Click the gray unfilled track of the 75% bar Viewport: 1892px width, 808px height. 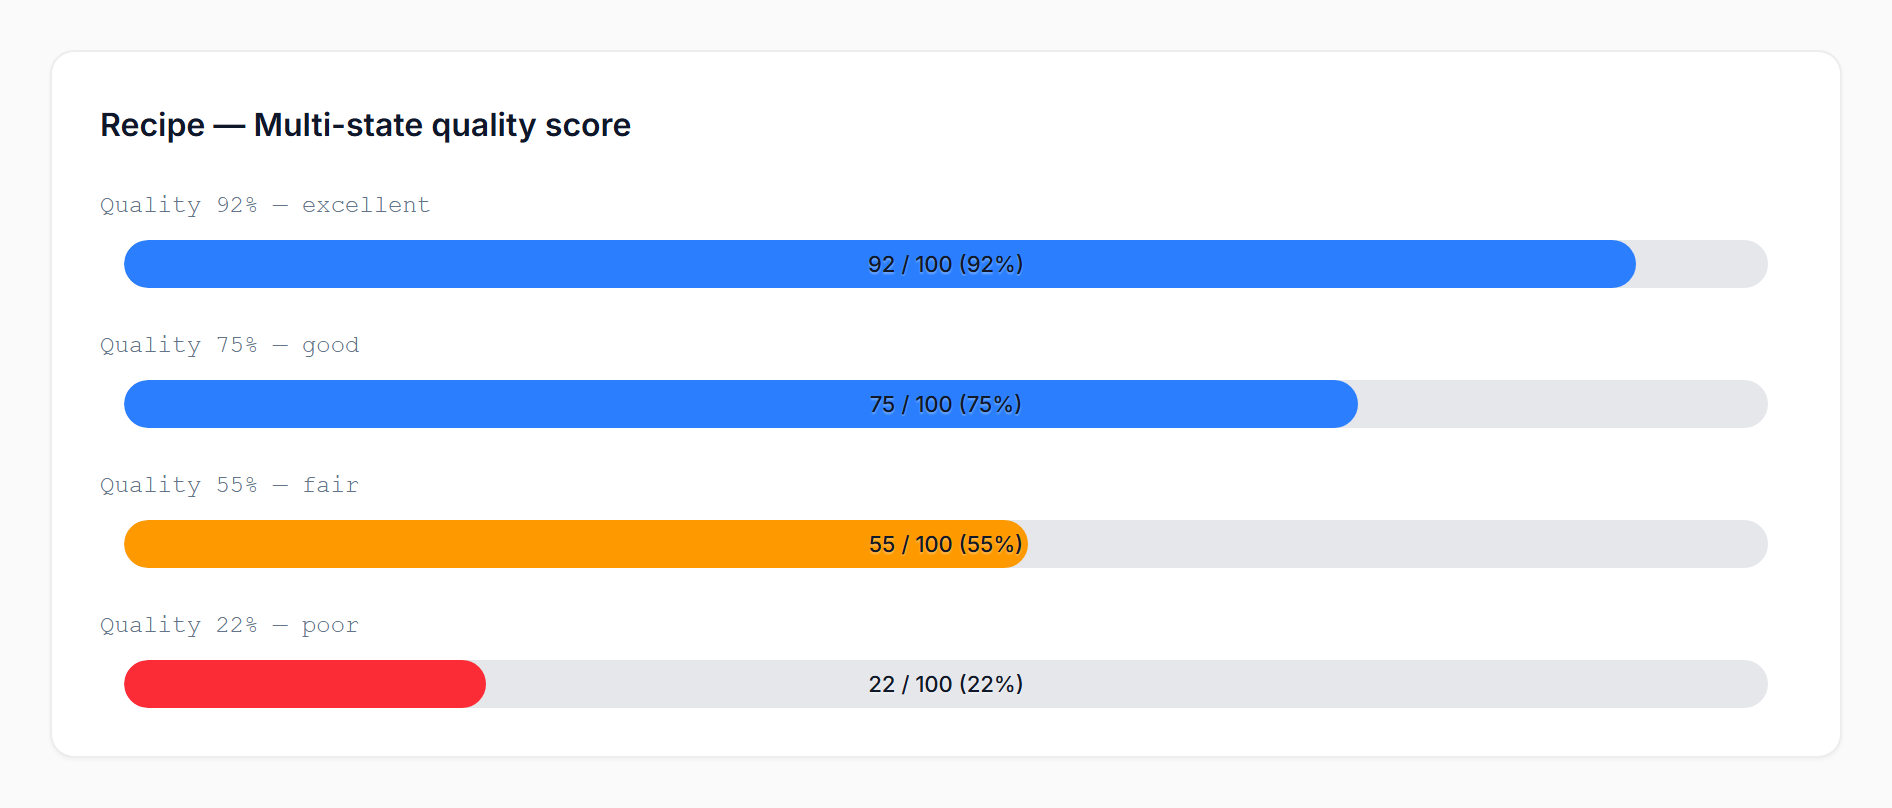point(1560,404)
